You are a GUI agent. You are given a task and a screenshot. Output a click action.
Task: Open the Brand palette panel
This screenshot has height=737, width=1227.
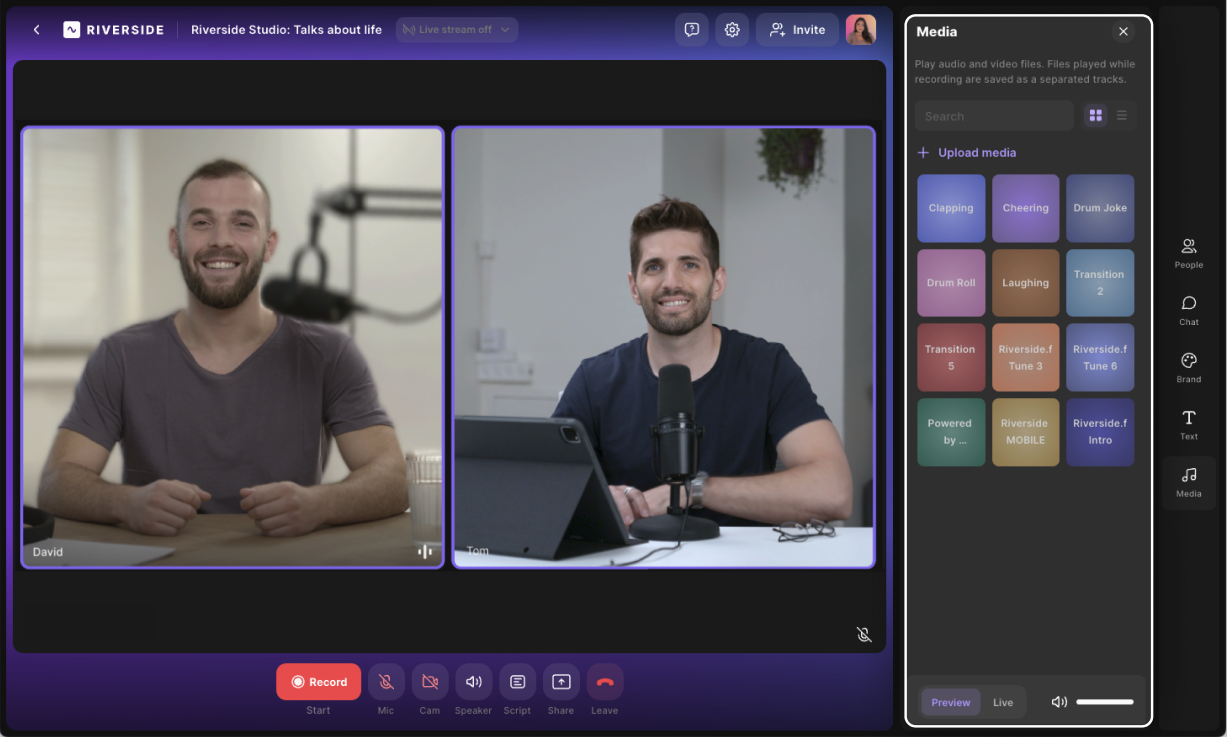click(1188, 367)
